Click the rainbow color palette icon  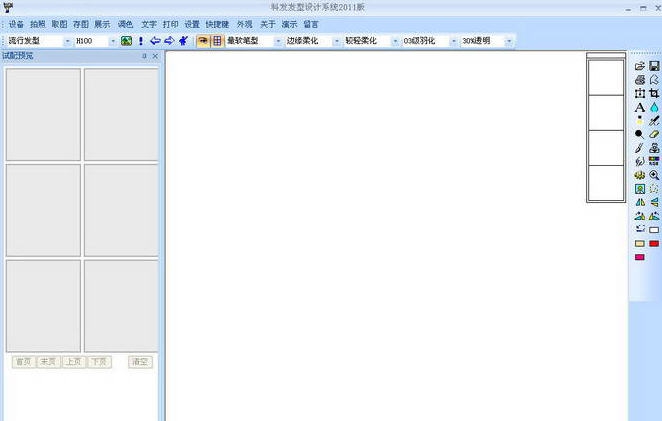click(654, 161)
